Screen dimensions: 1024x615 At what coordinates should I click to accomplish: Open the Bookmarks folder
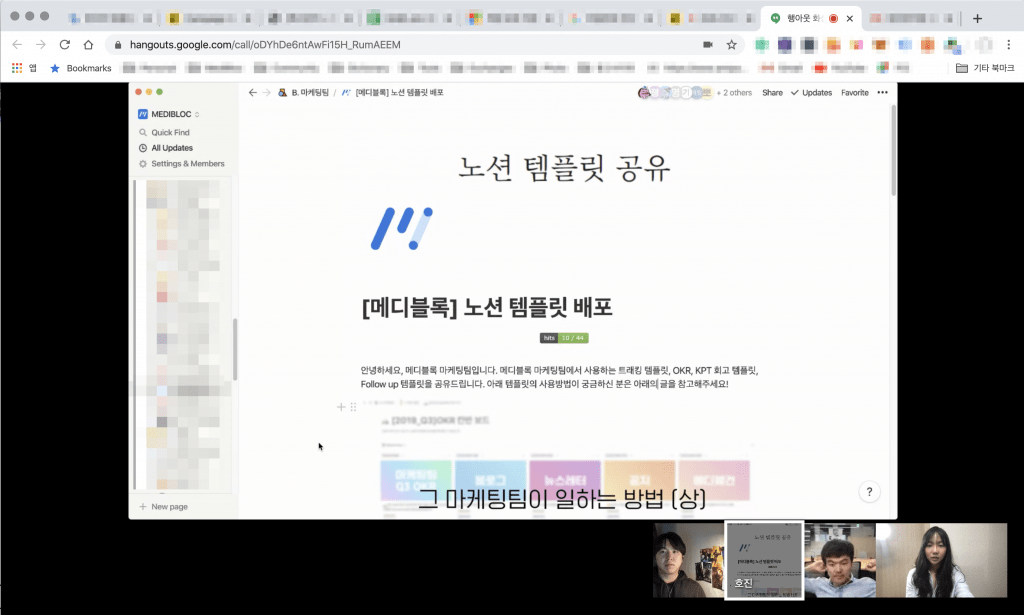(x=81, y=68)
